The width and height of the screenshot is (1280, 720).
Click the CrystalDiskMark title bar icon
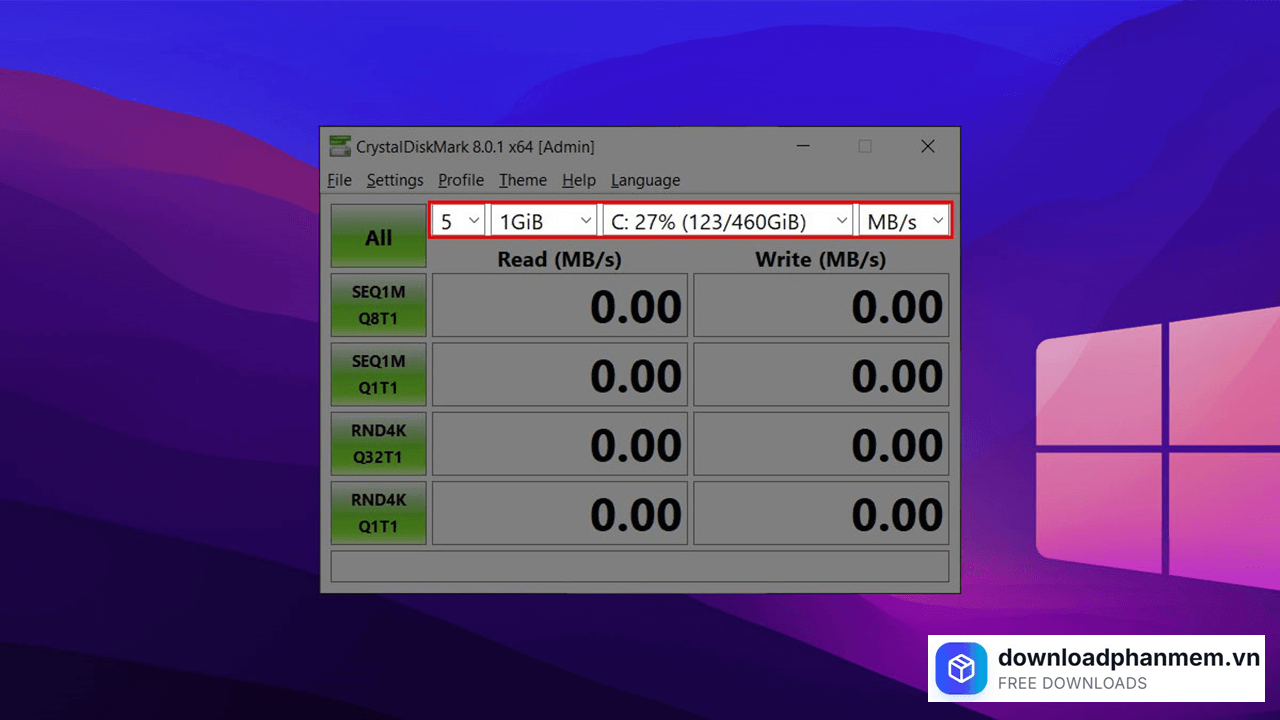[x=340, y=147]
